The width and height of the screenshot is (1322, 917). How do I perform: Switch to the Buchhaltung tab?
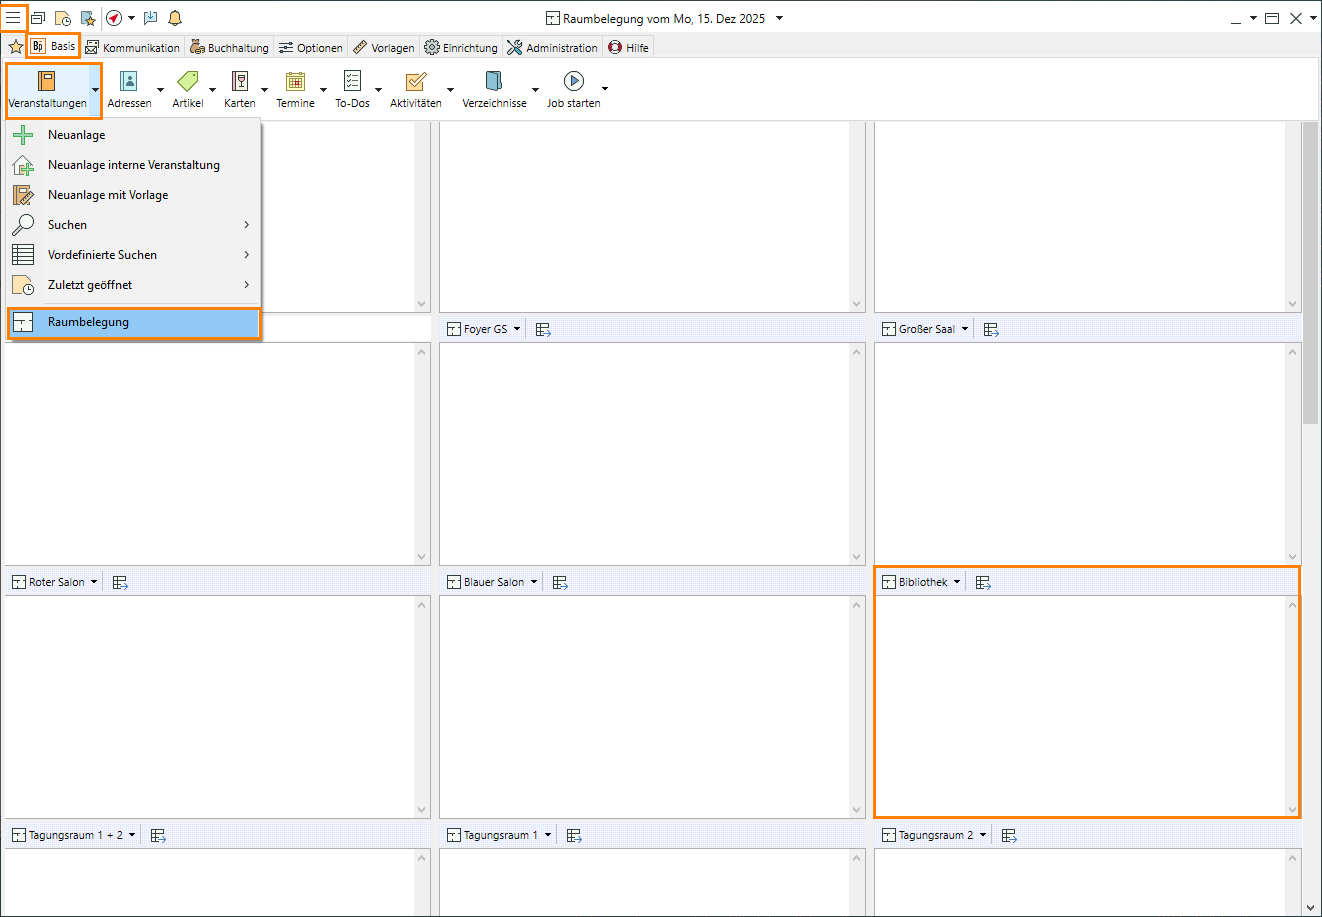pyautogui.click(x=230, y=47)
